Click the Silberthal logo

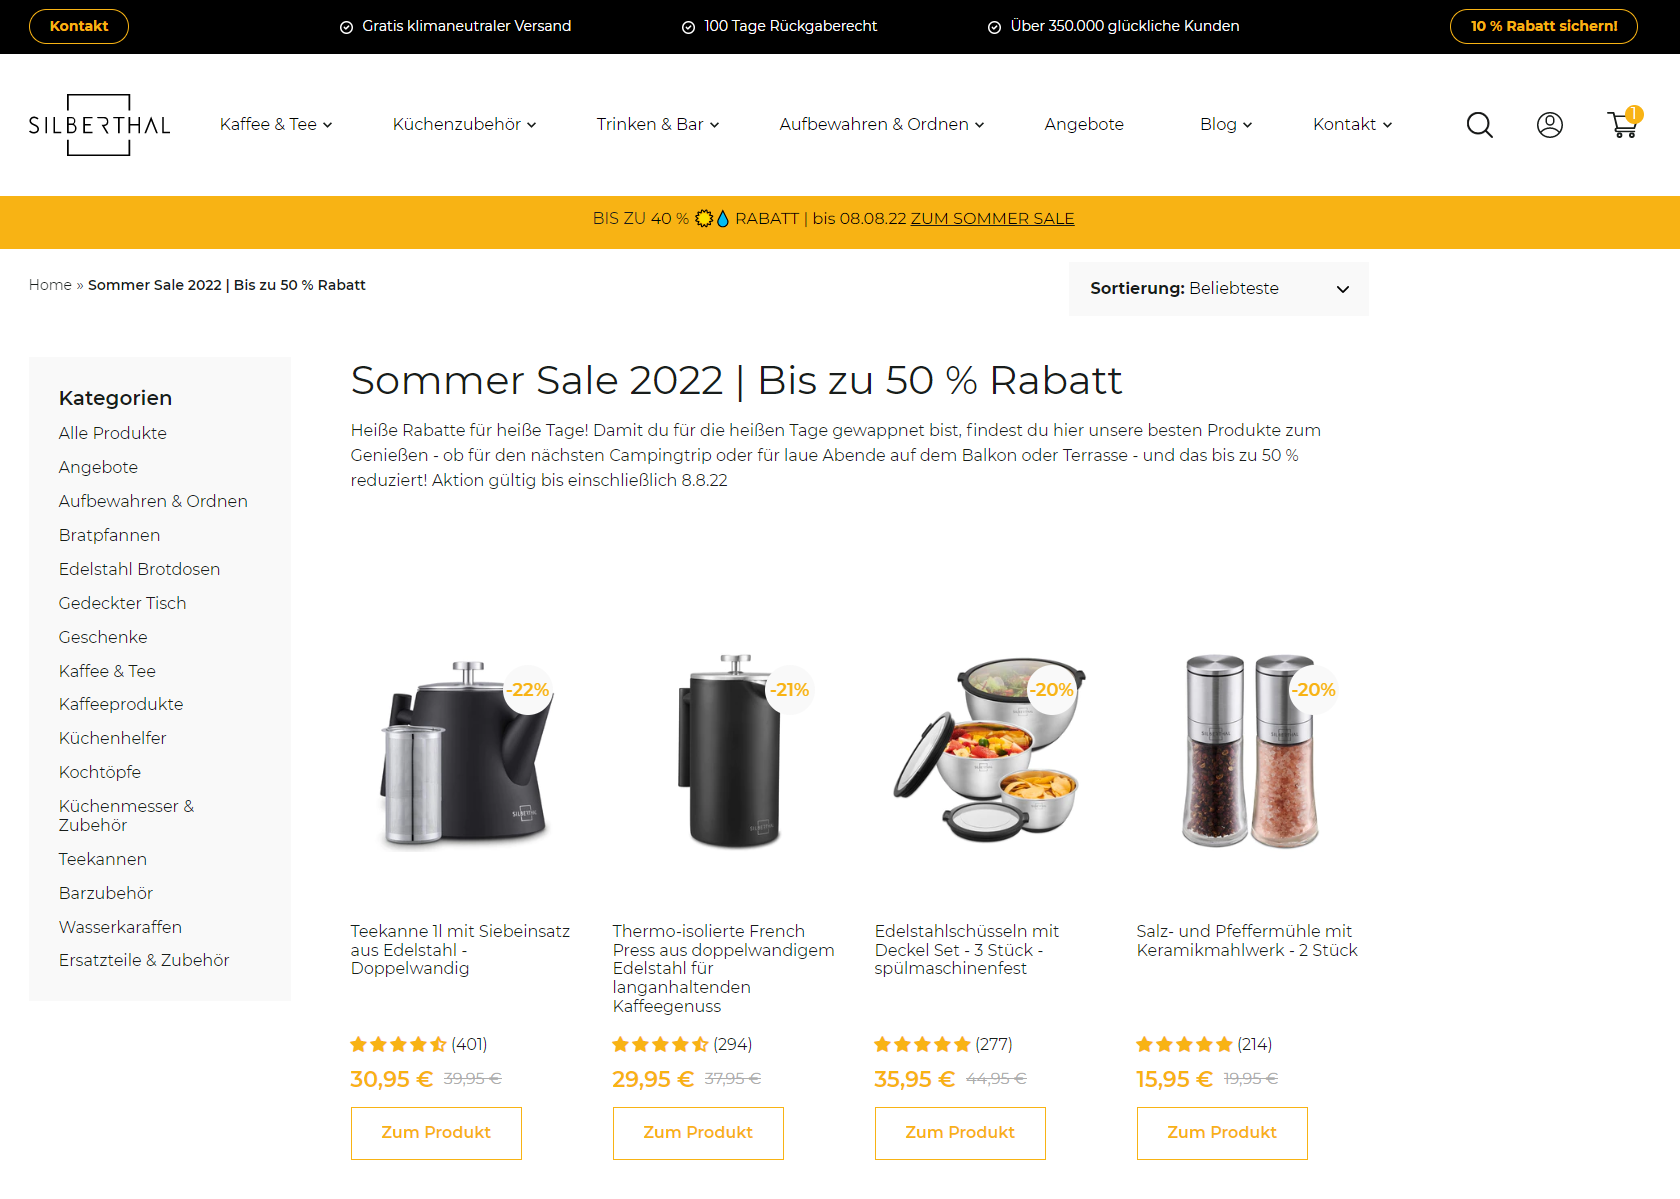click(99, 125)
